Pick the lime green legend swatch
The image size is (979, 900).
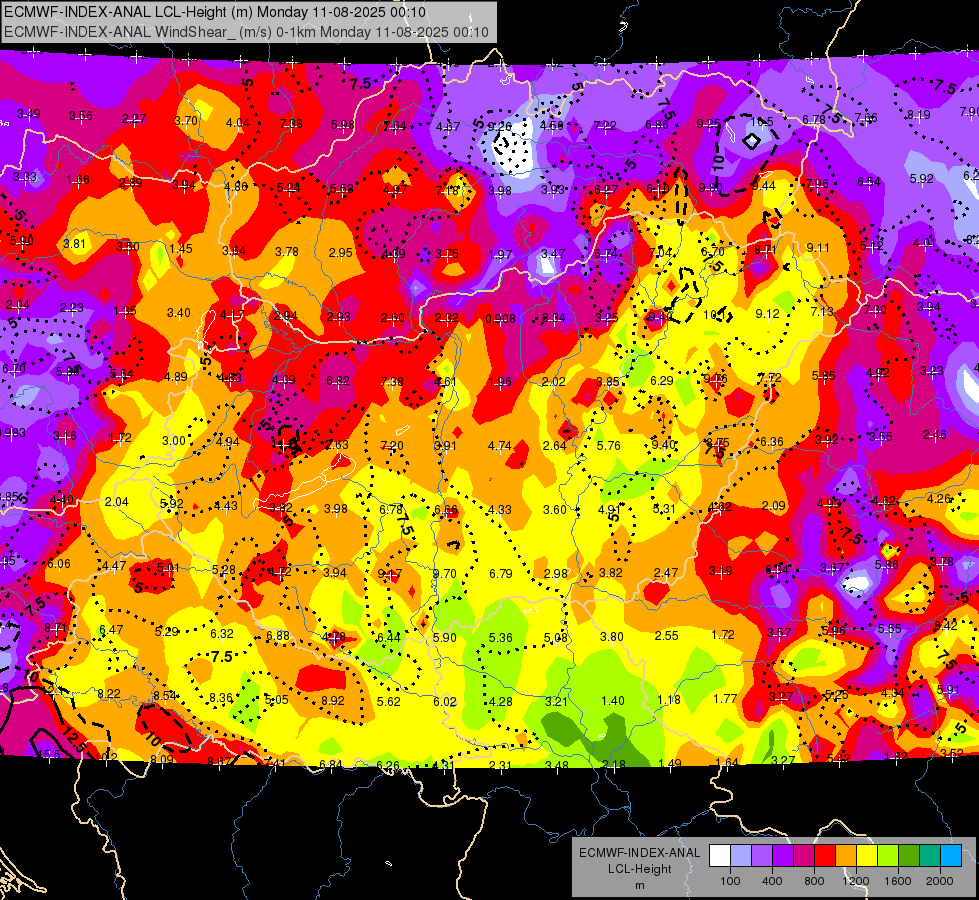888,856
